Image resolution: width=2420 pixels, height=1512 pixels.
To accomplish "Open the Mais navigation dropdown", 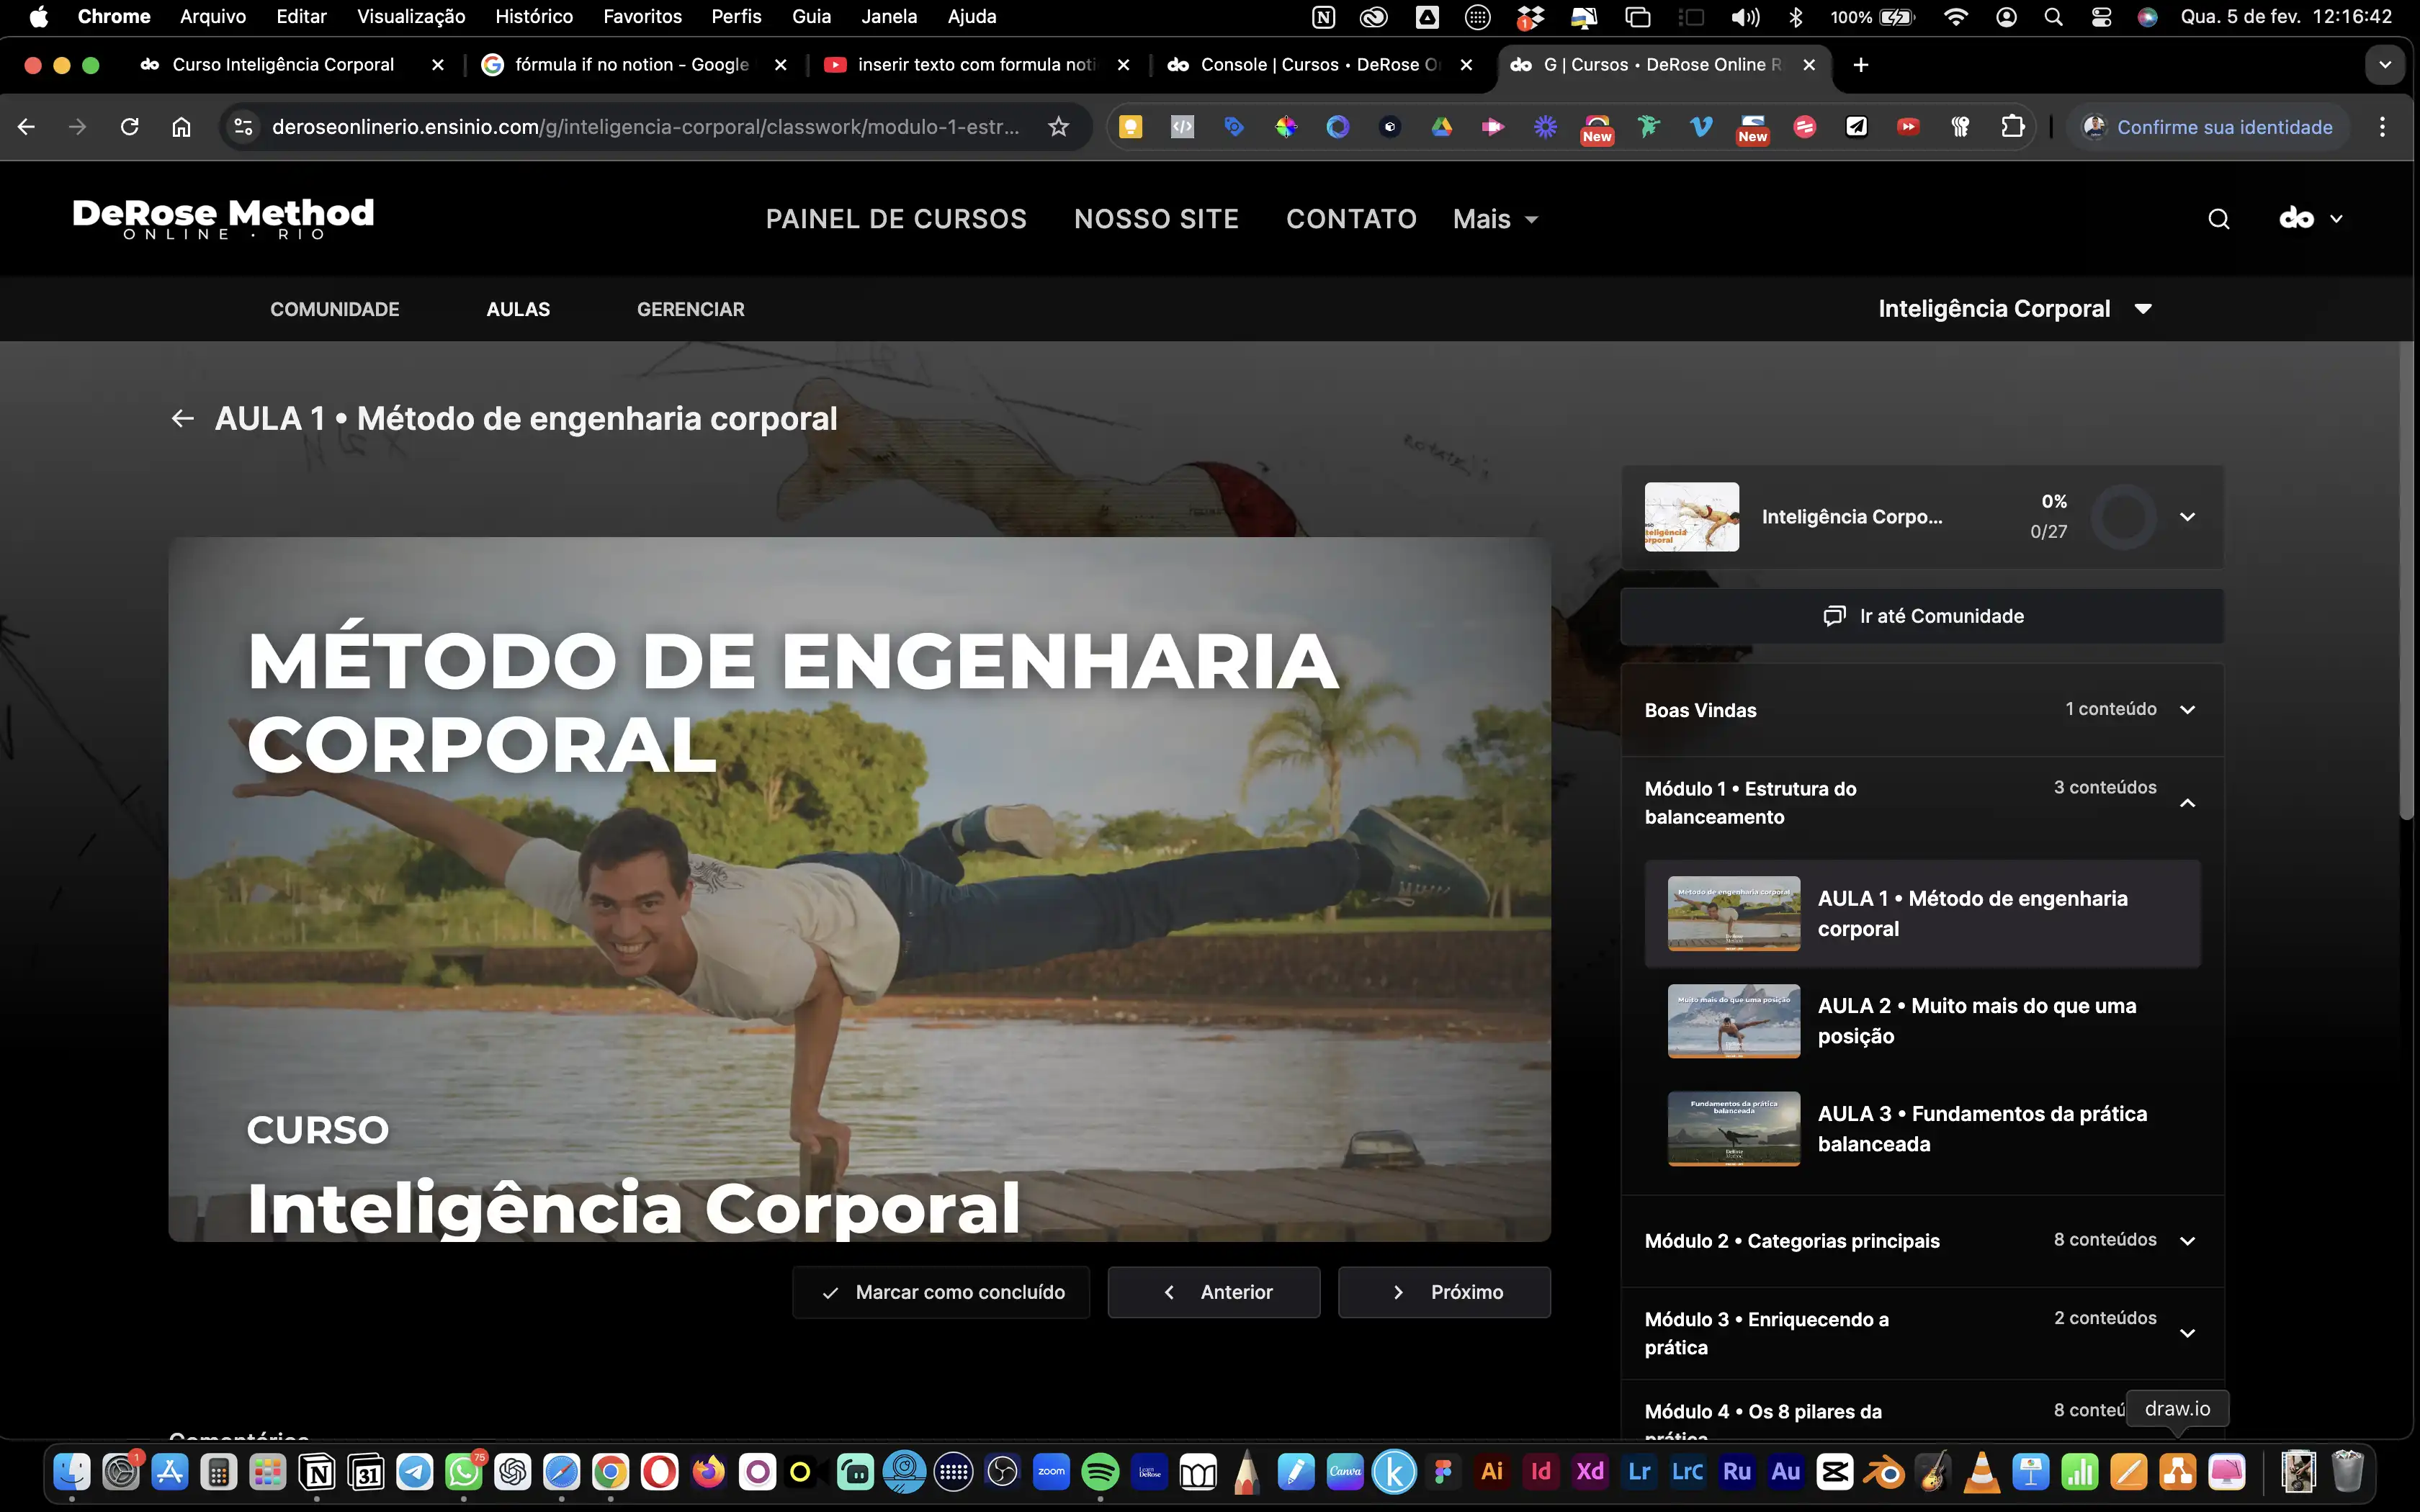I will tap(1495, 219).
